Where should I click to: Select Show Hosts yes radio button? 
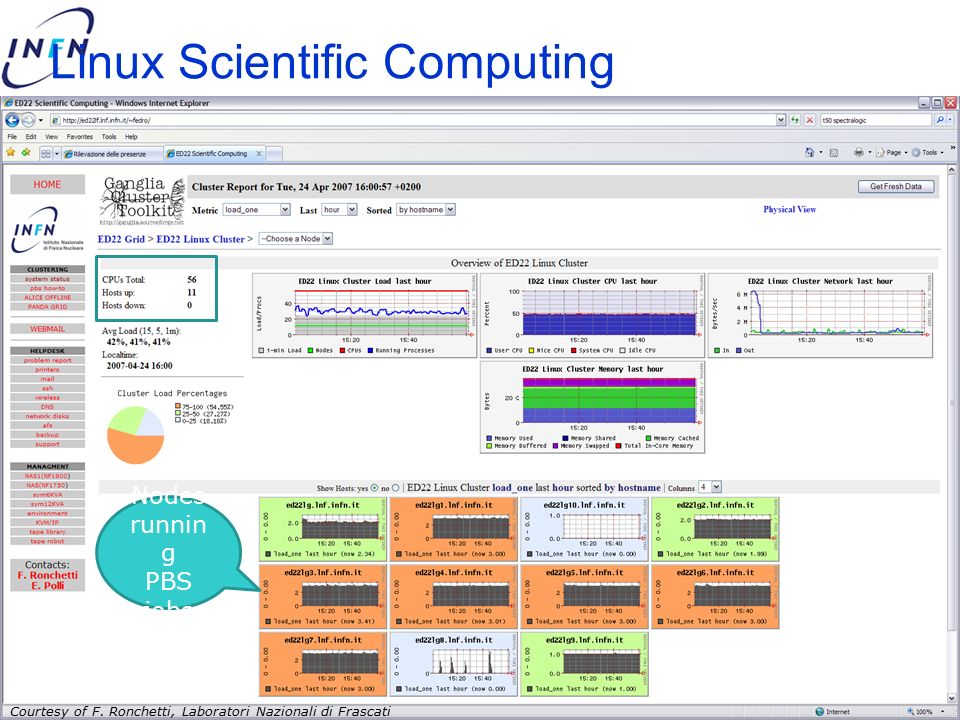pyautogui.click(x=374, y=488)
